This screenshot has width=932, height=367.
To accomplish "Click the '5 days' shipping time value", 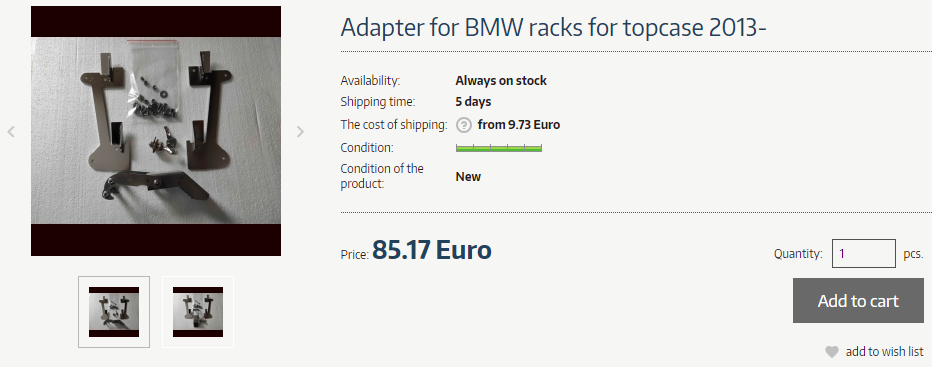I will [x=473, y=102].
